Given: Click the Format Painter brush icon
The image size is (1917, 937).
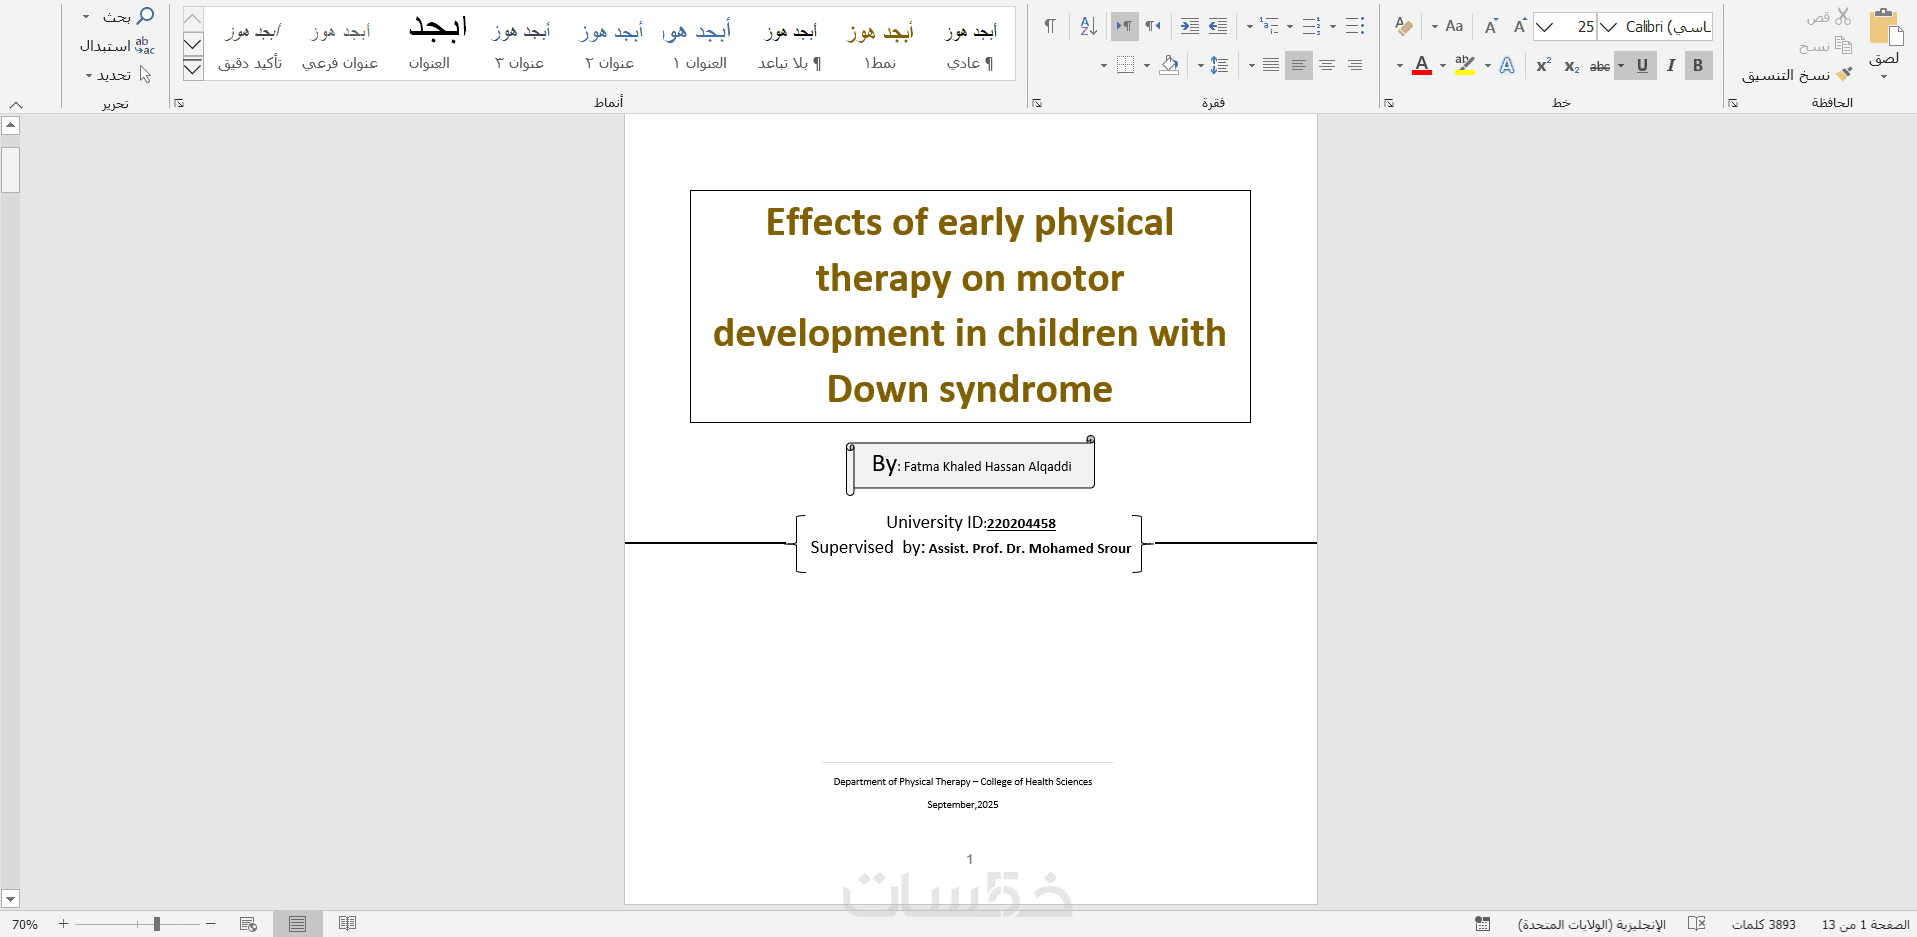Looking at the screenshot, I should pos(1843,75).
